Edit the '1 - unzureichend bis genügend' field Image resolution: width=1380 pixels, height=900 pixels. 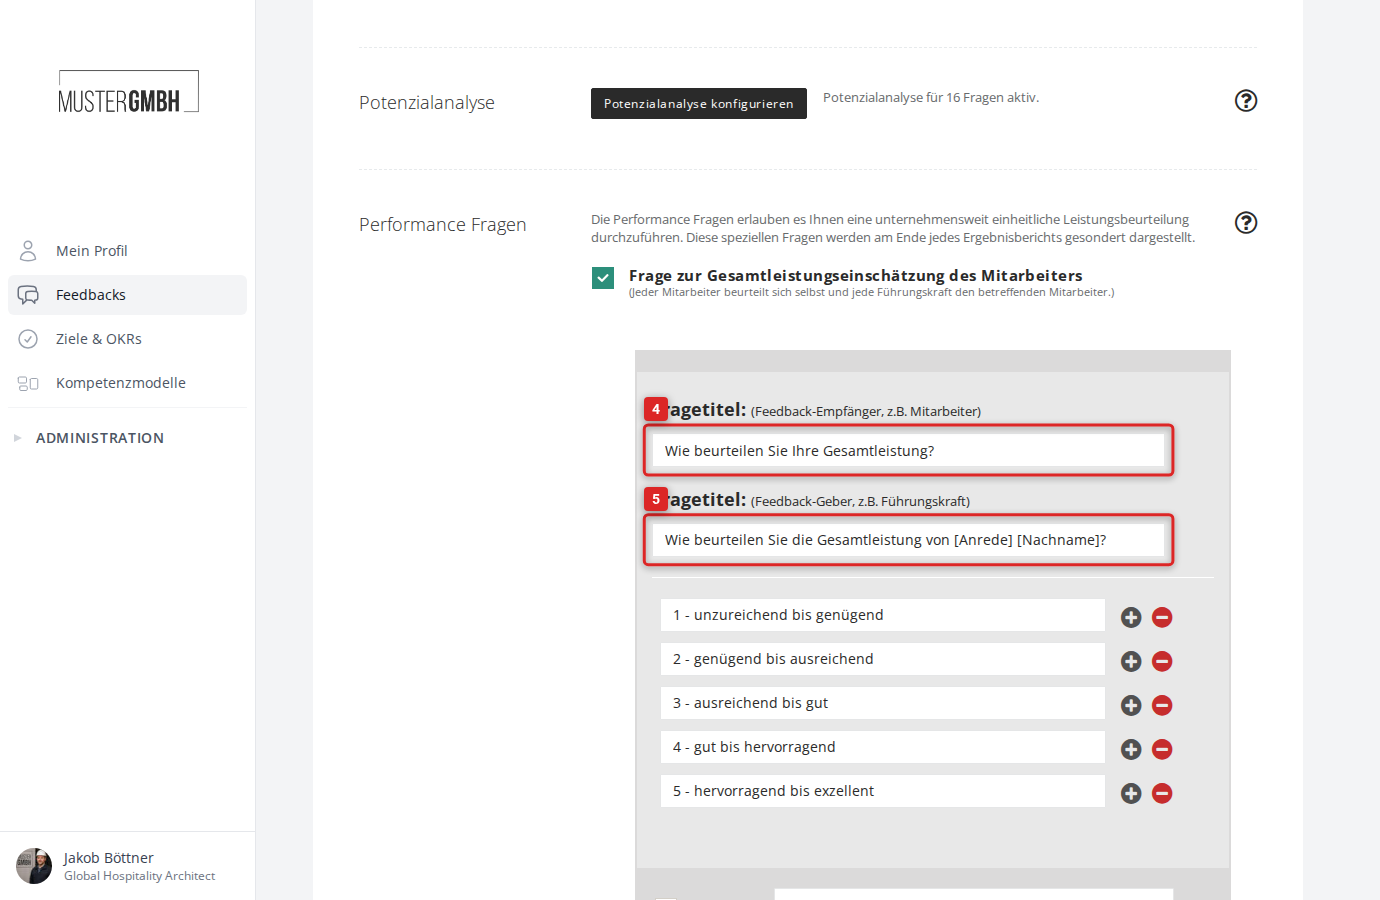883,615
